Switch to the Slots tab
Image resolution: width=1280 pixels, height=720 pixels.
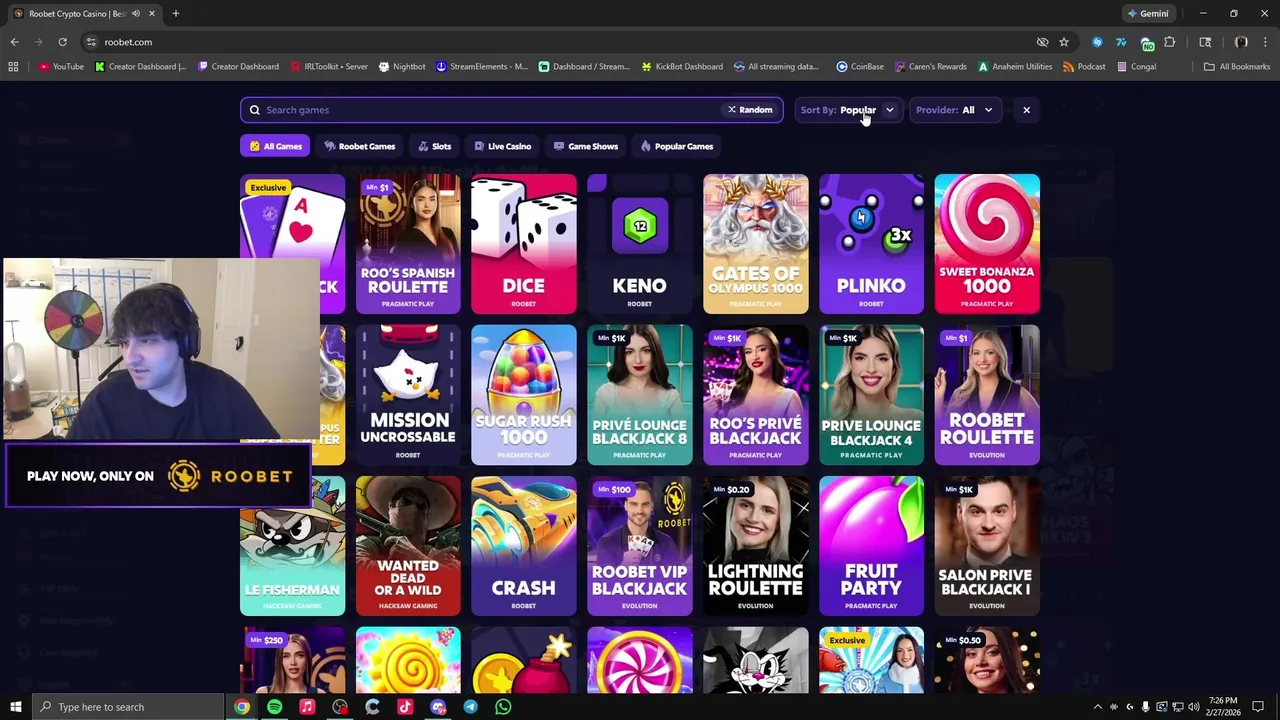point(434,146)
